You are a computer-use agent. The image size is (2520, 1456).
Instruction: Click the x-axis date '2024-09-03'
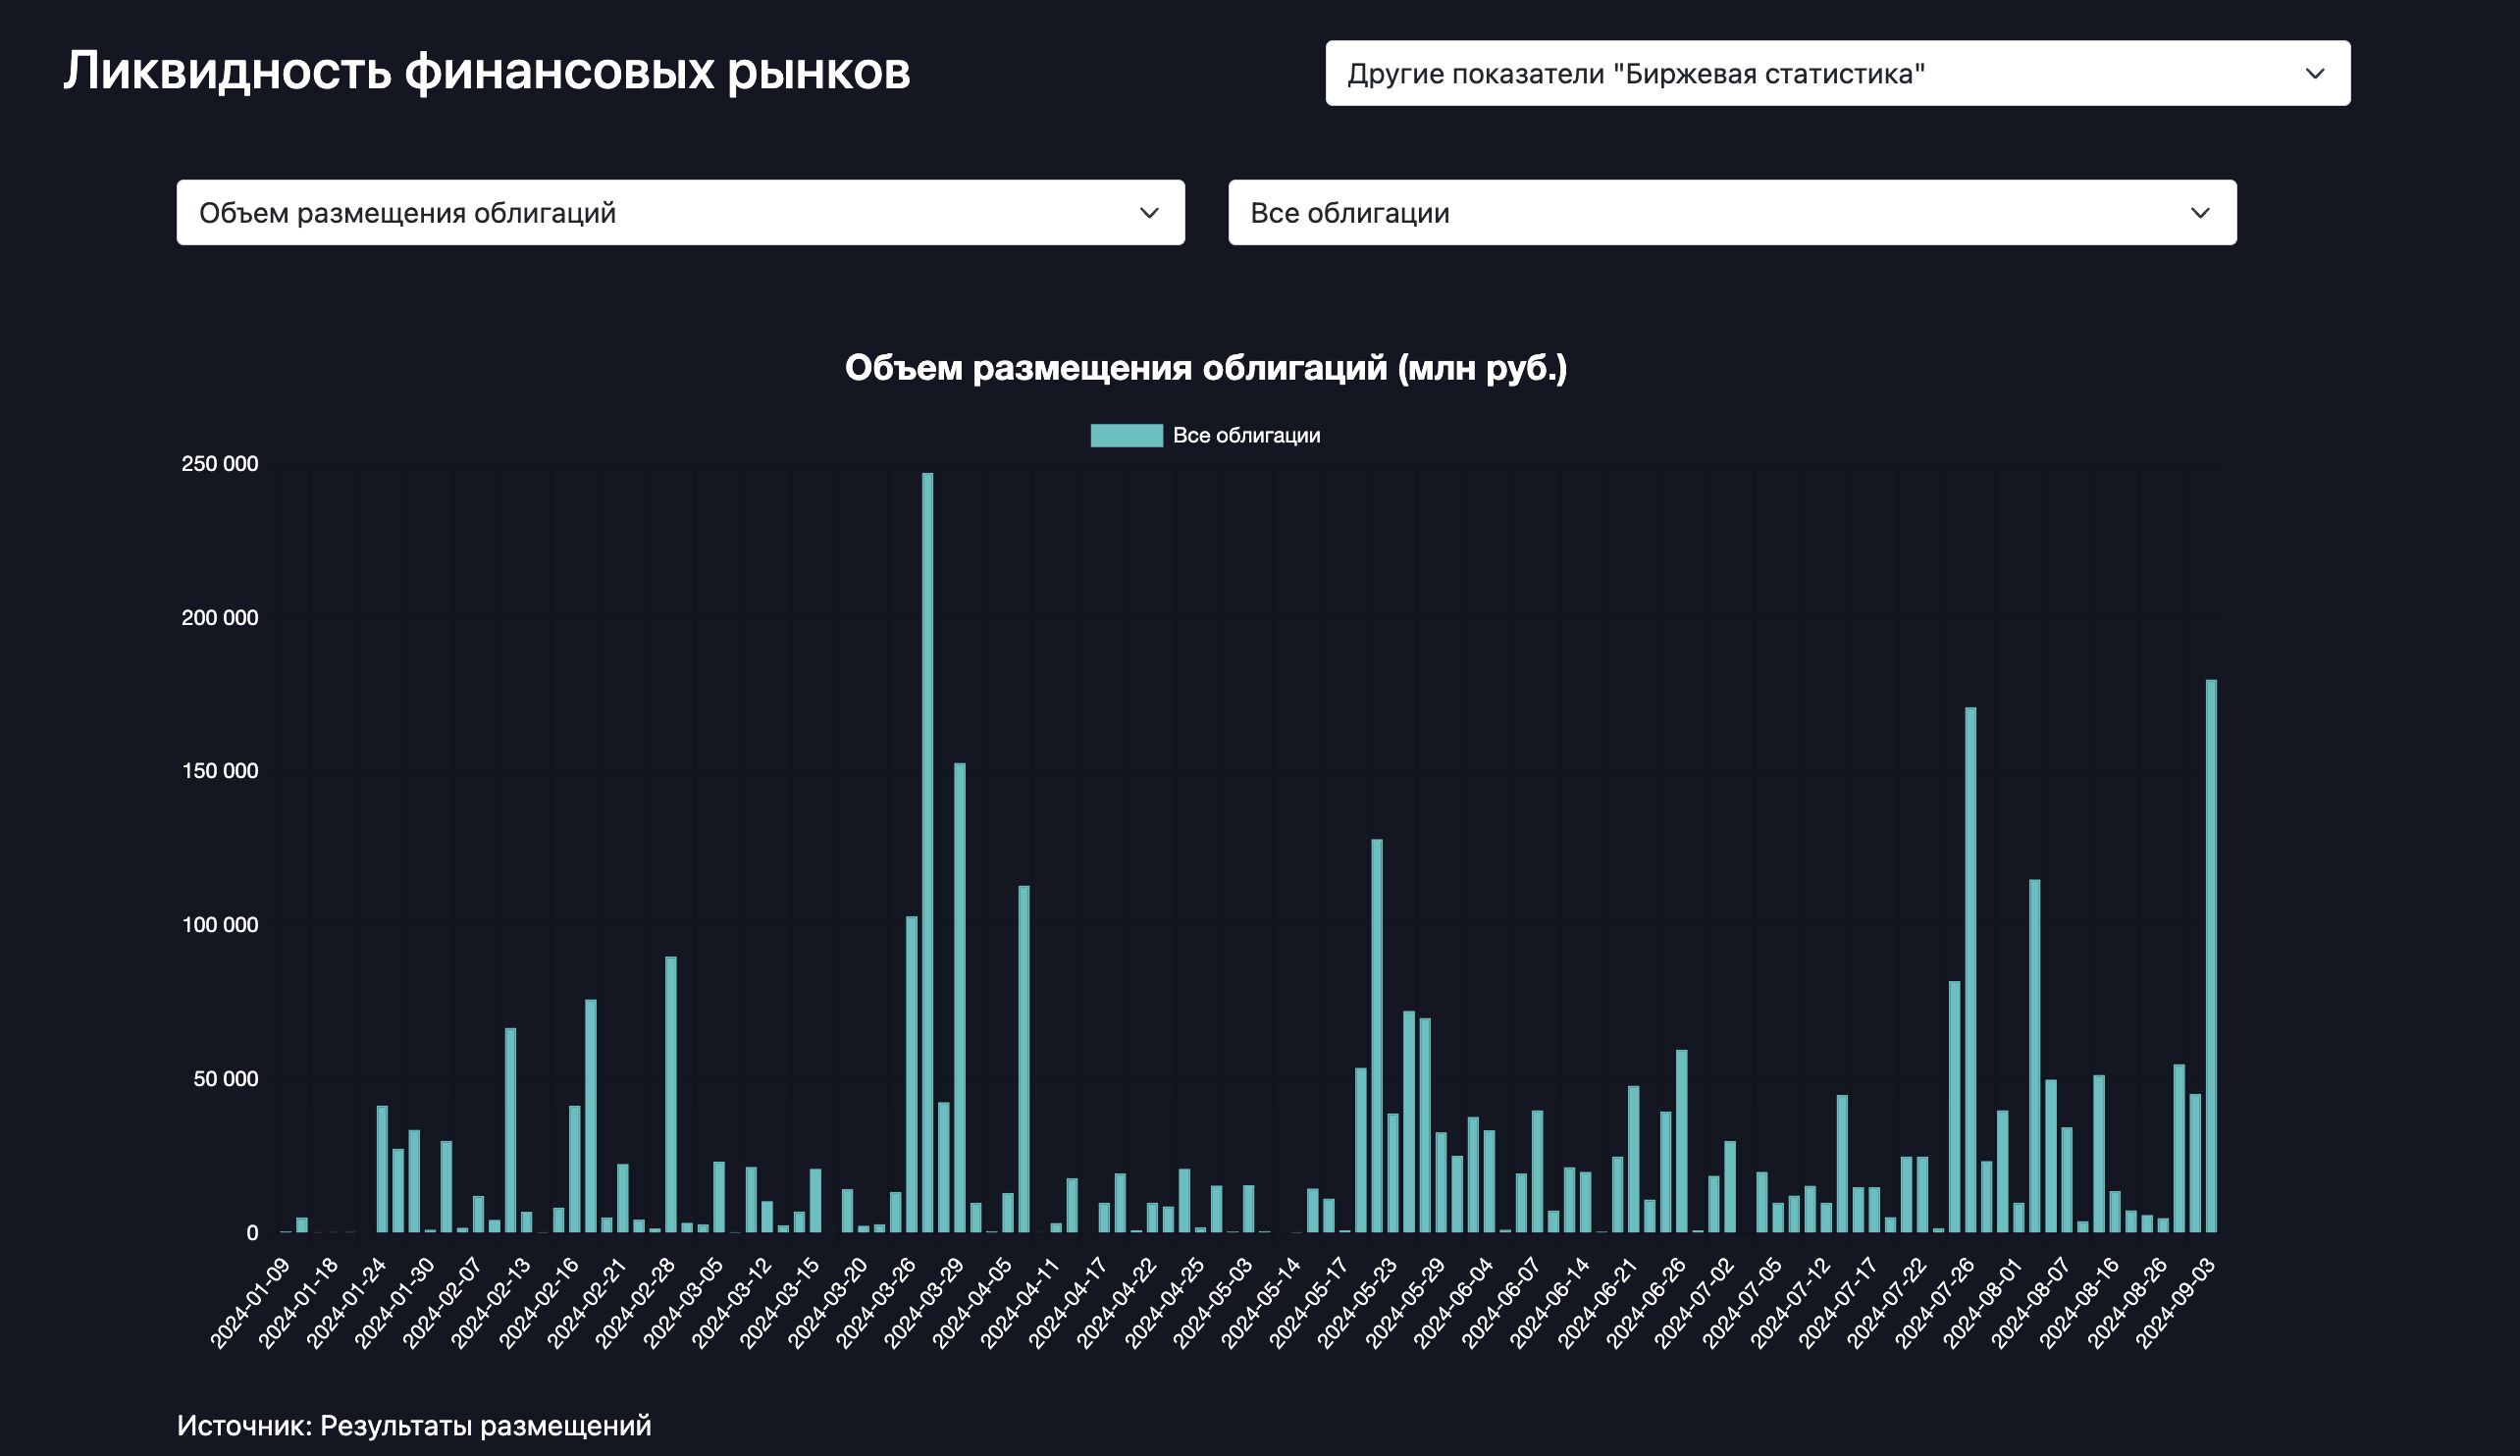2176,1304
